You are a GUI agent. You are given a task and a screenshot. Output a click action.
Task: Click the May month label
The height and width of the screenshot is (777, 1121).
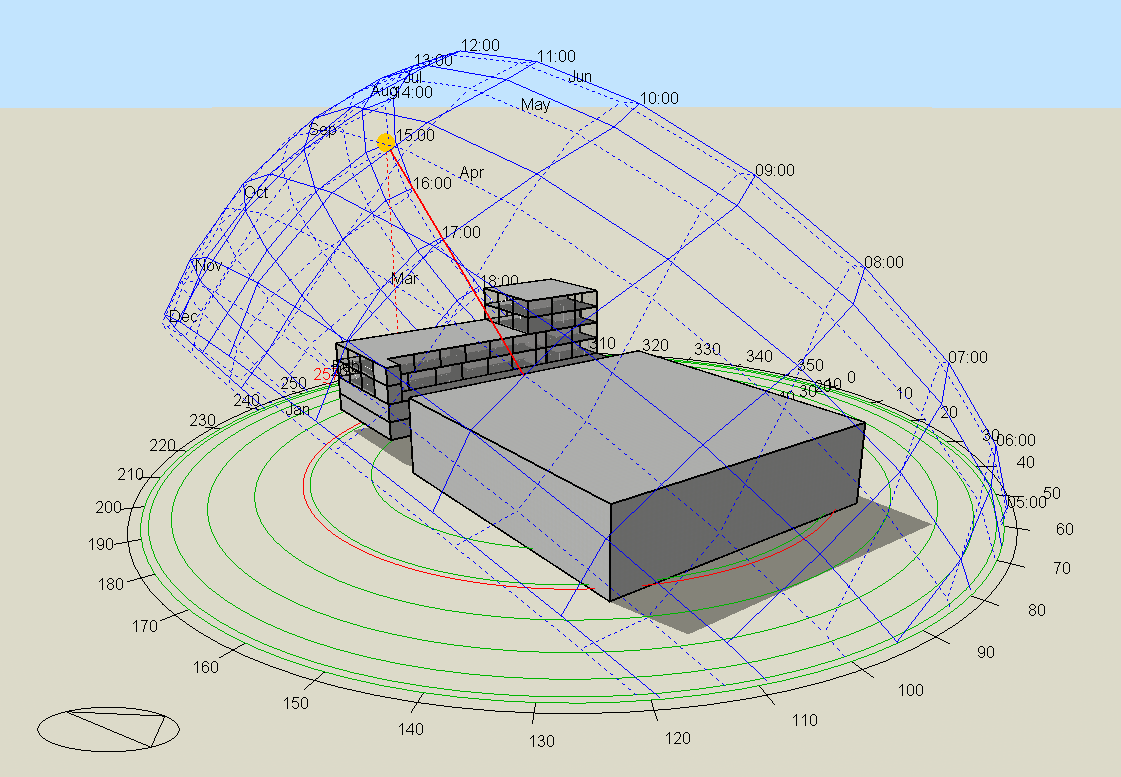click(535, 105)
